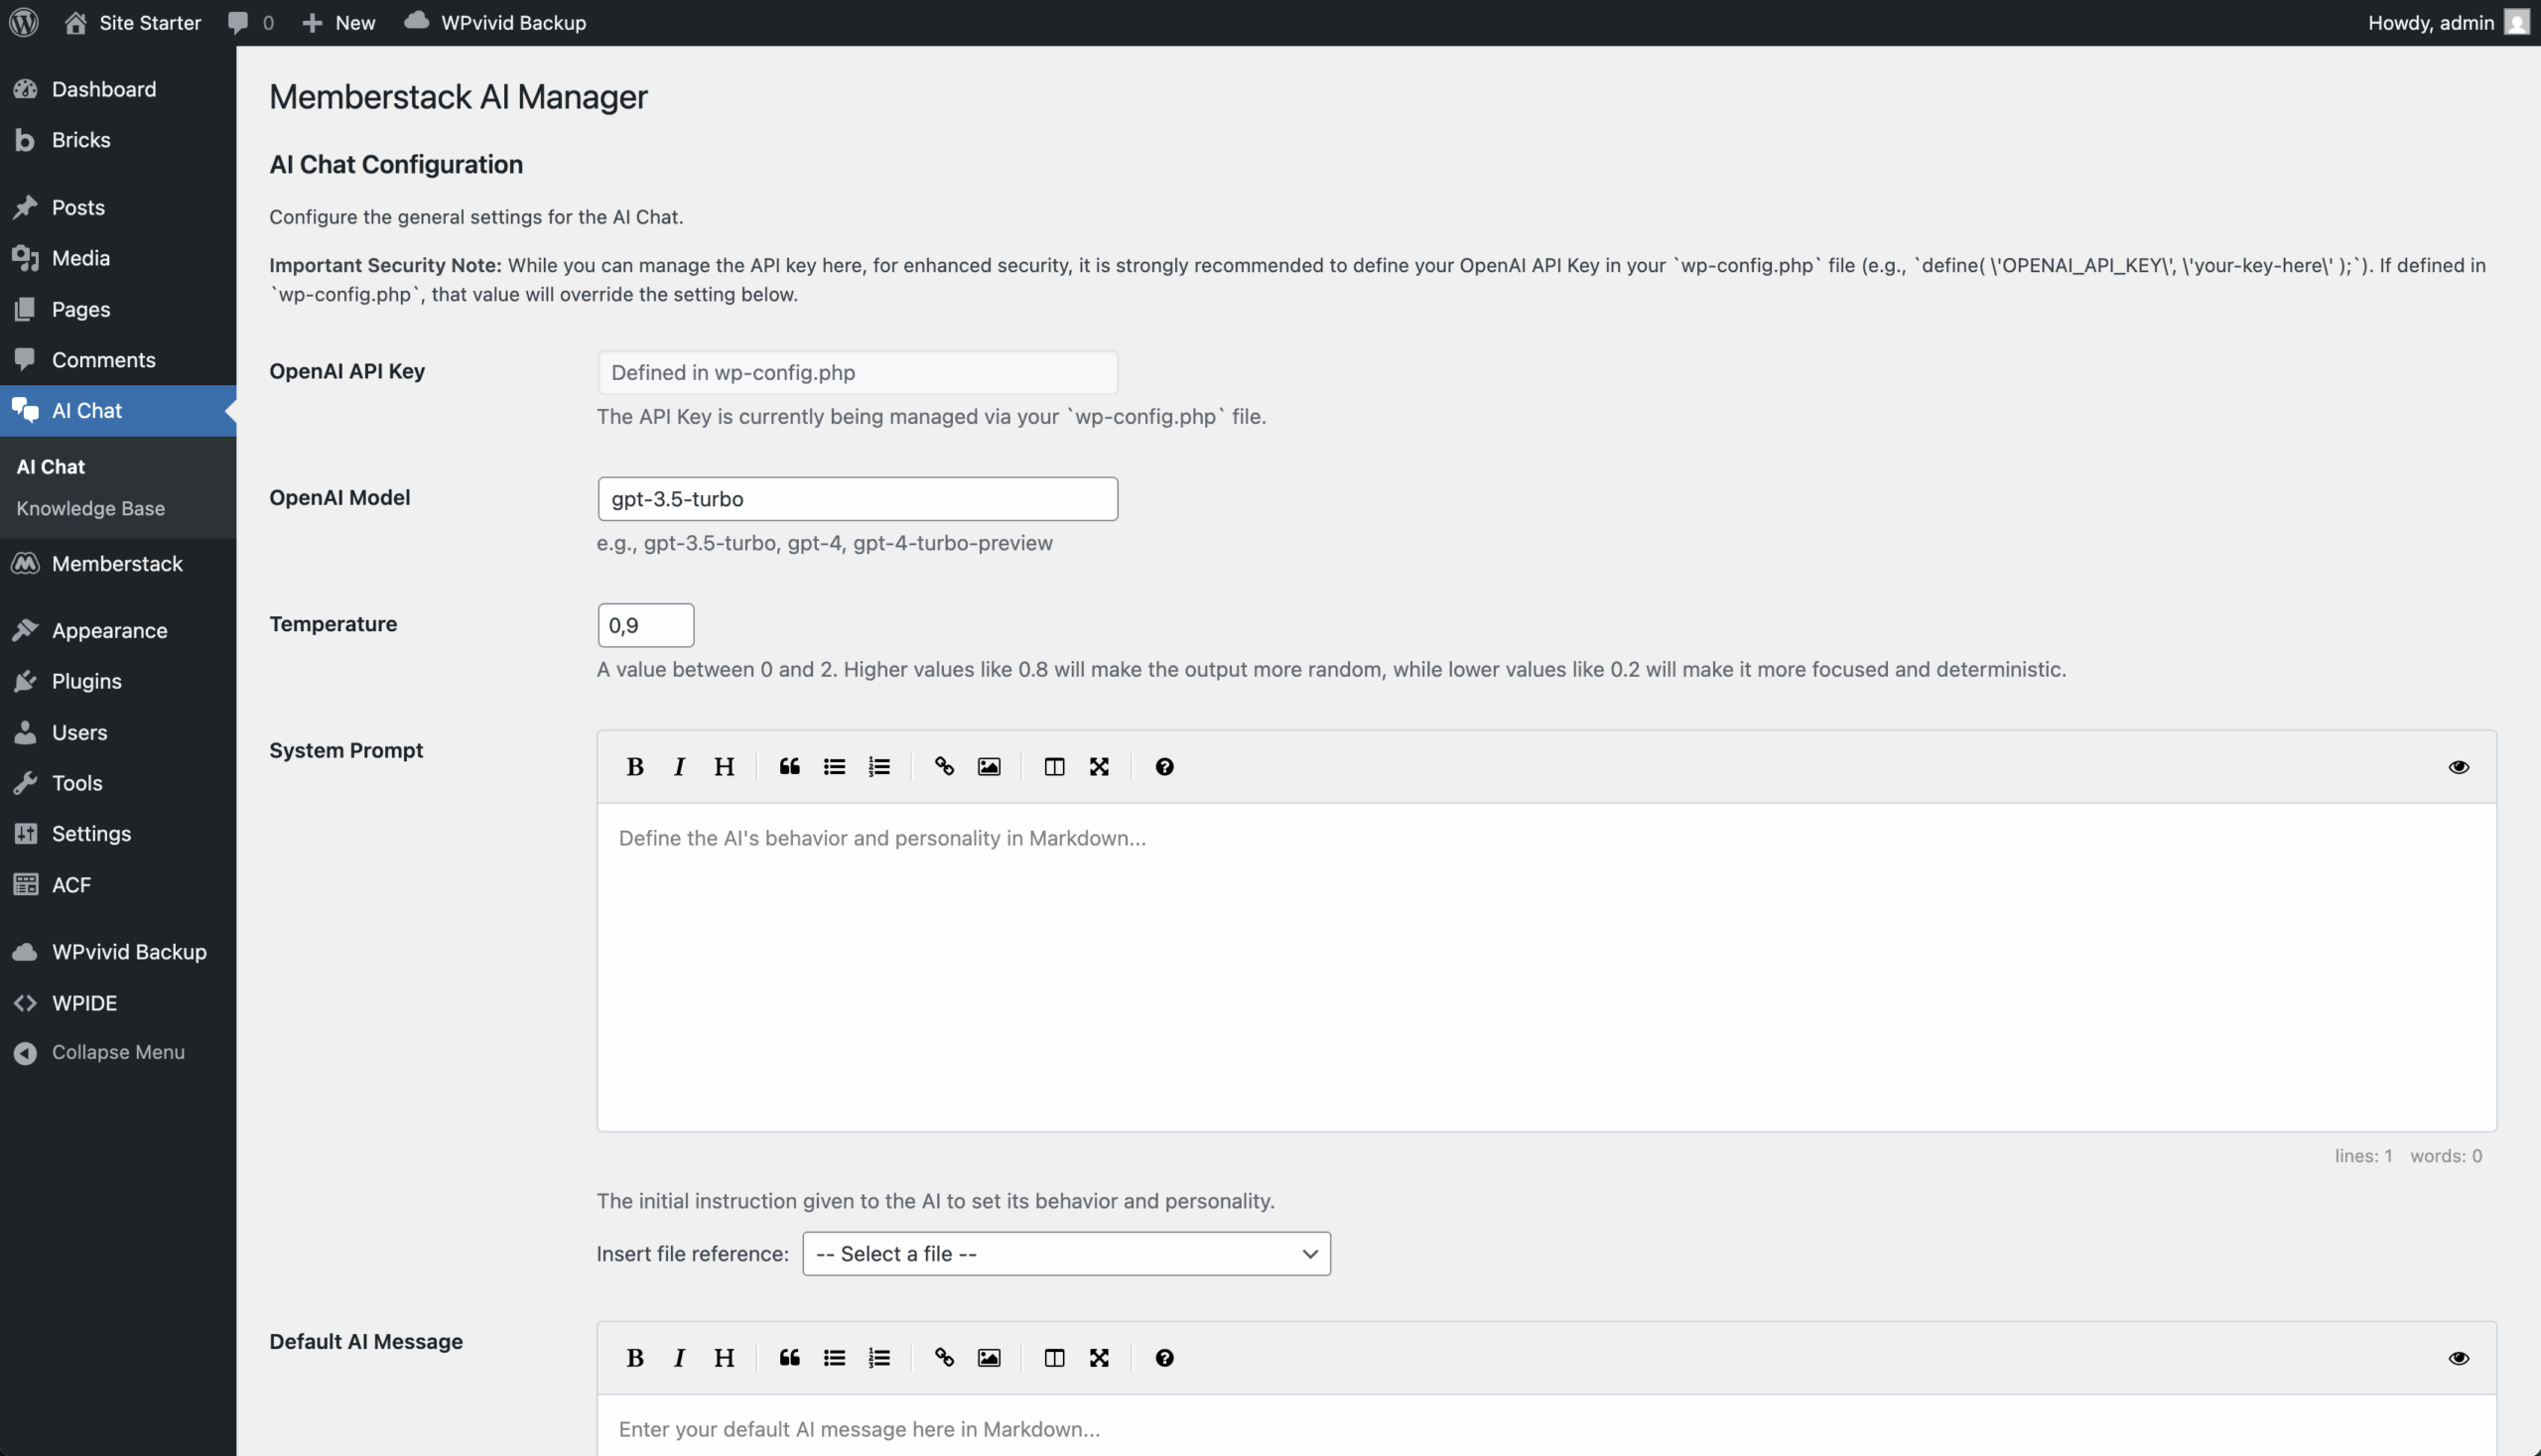Open the Howdy, admin account menu
Image resolution: width=2541 pixels, height=1456 pixels.
(2446, 22)
